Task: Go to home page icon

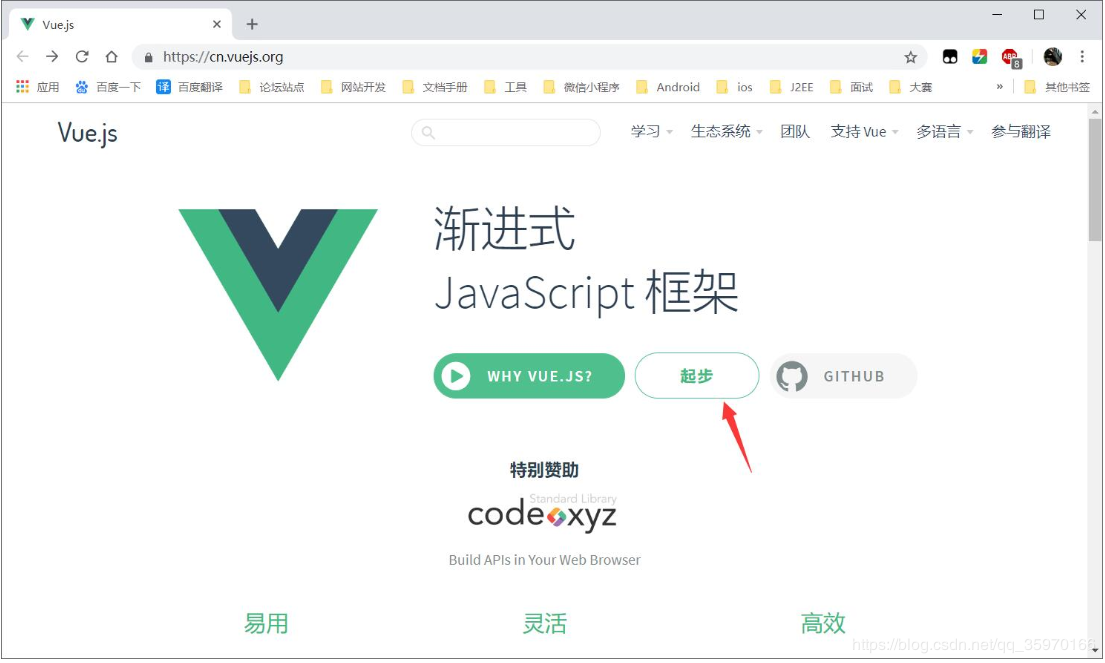Action: tap(111, 56)
